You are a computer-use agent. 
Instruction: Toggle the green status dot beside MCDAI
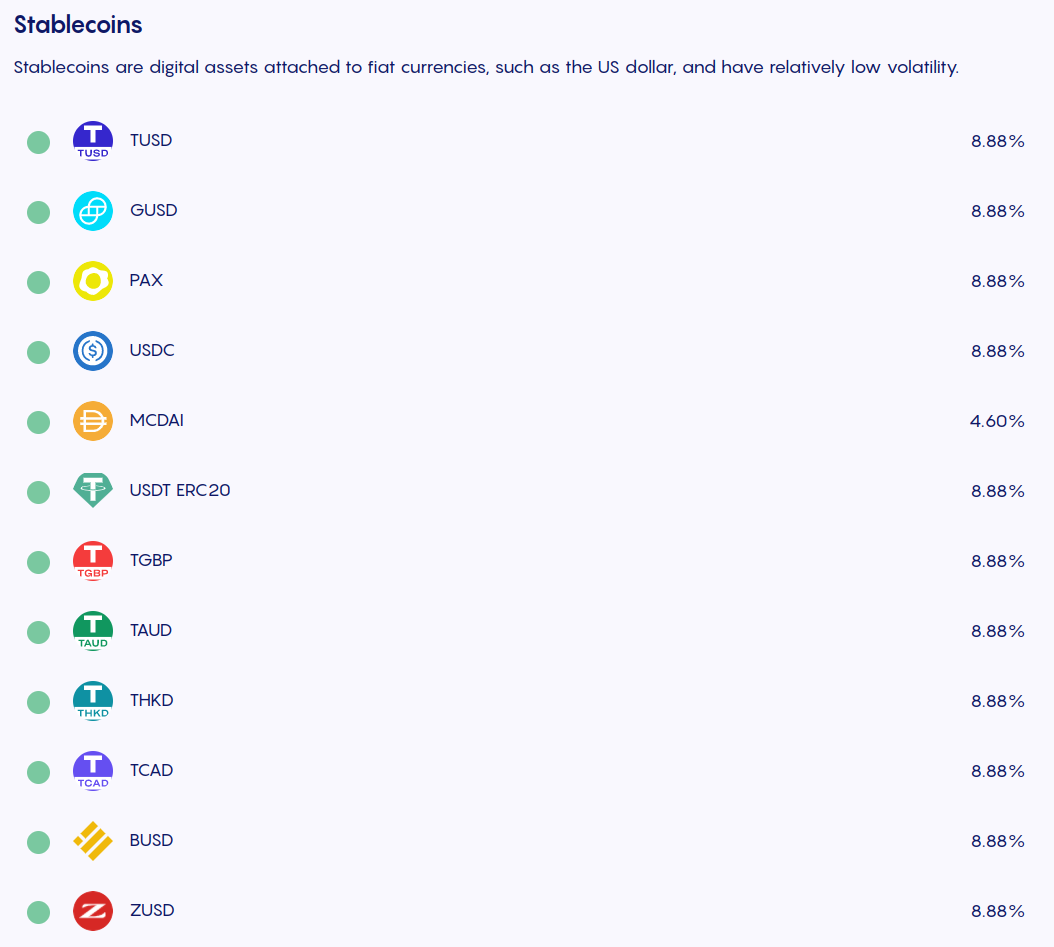click(38, 422)
